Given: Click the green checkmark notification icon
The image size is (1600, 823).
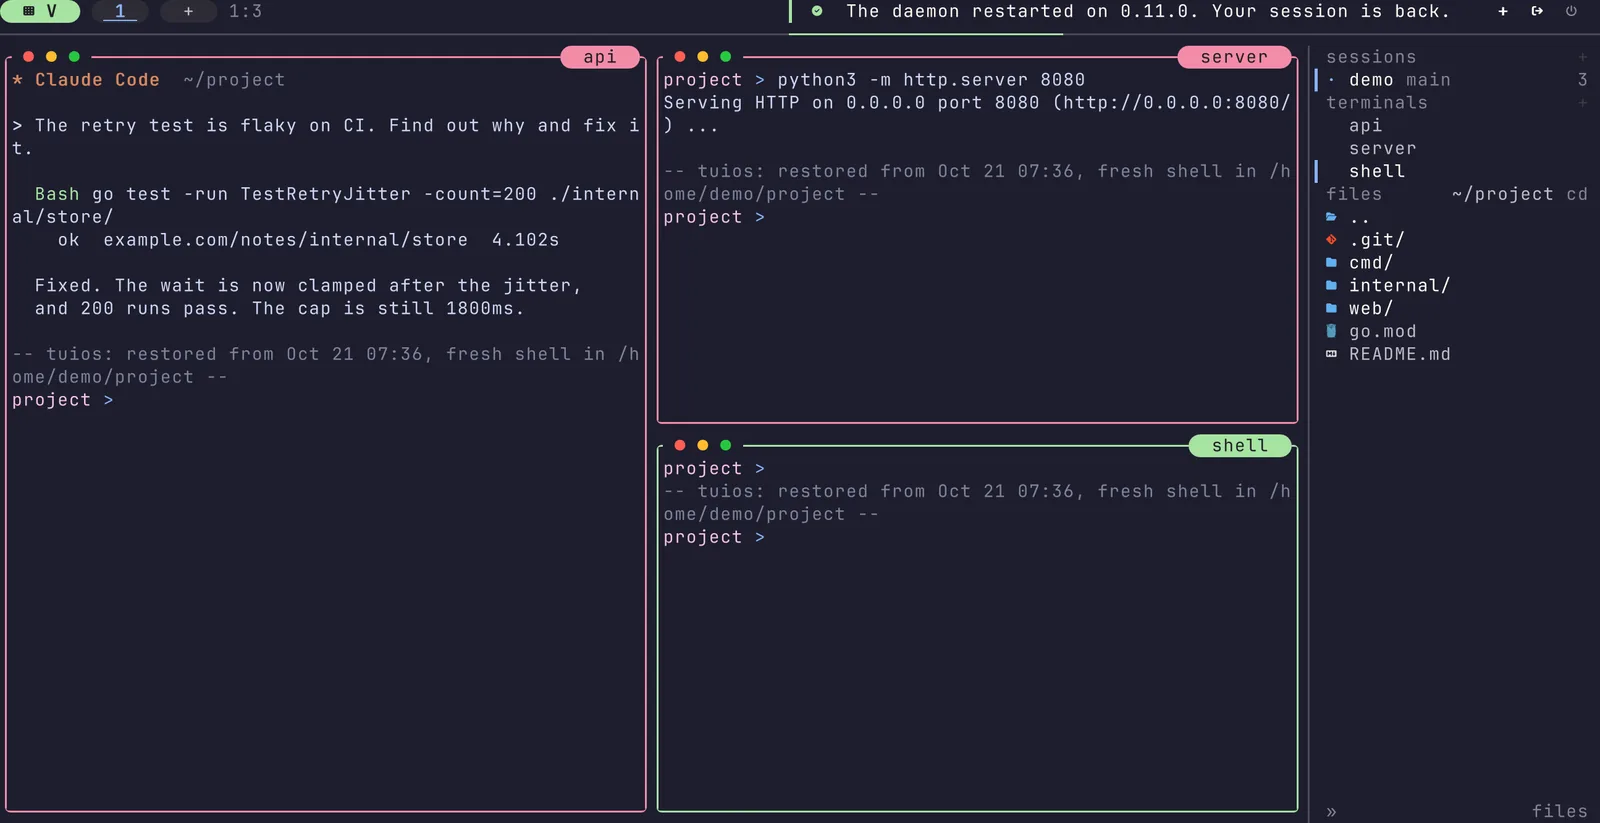Looking at the screenshot, I should point(817,12).
